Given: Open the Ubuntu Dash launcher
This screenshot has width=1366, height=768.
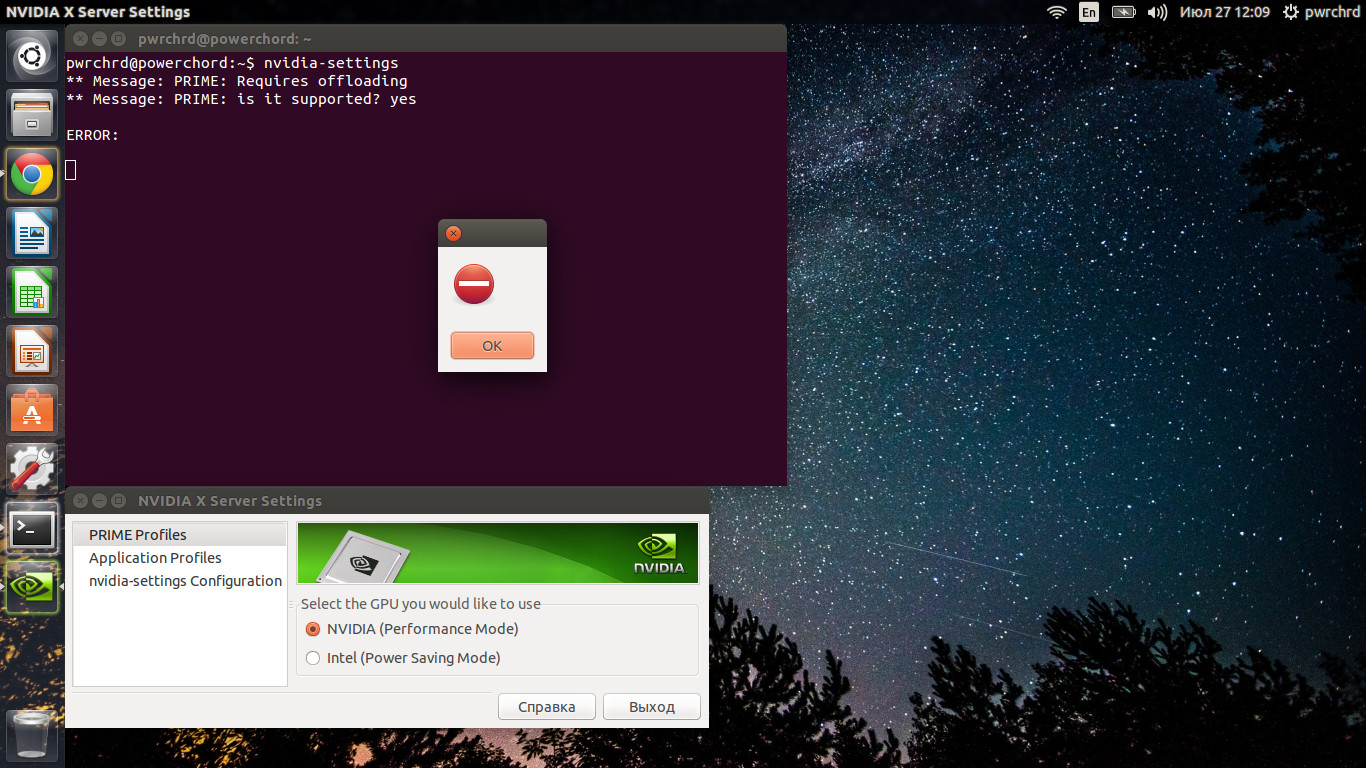Looking at the screenshot, I should [x=32, y=56].
